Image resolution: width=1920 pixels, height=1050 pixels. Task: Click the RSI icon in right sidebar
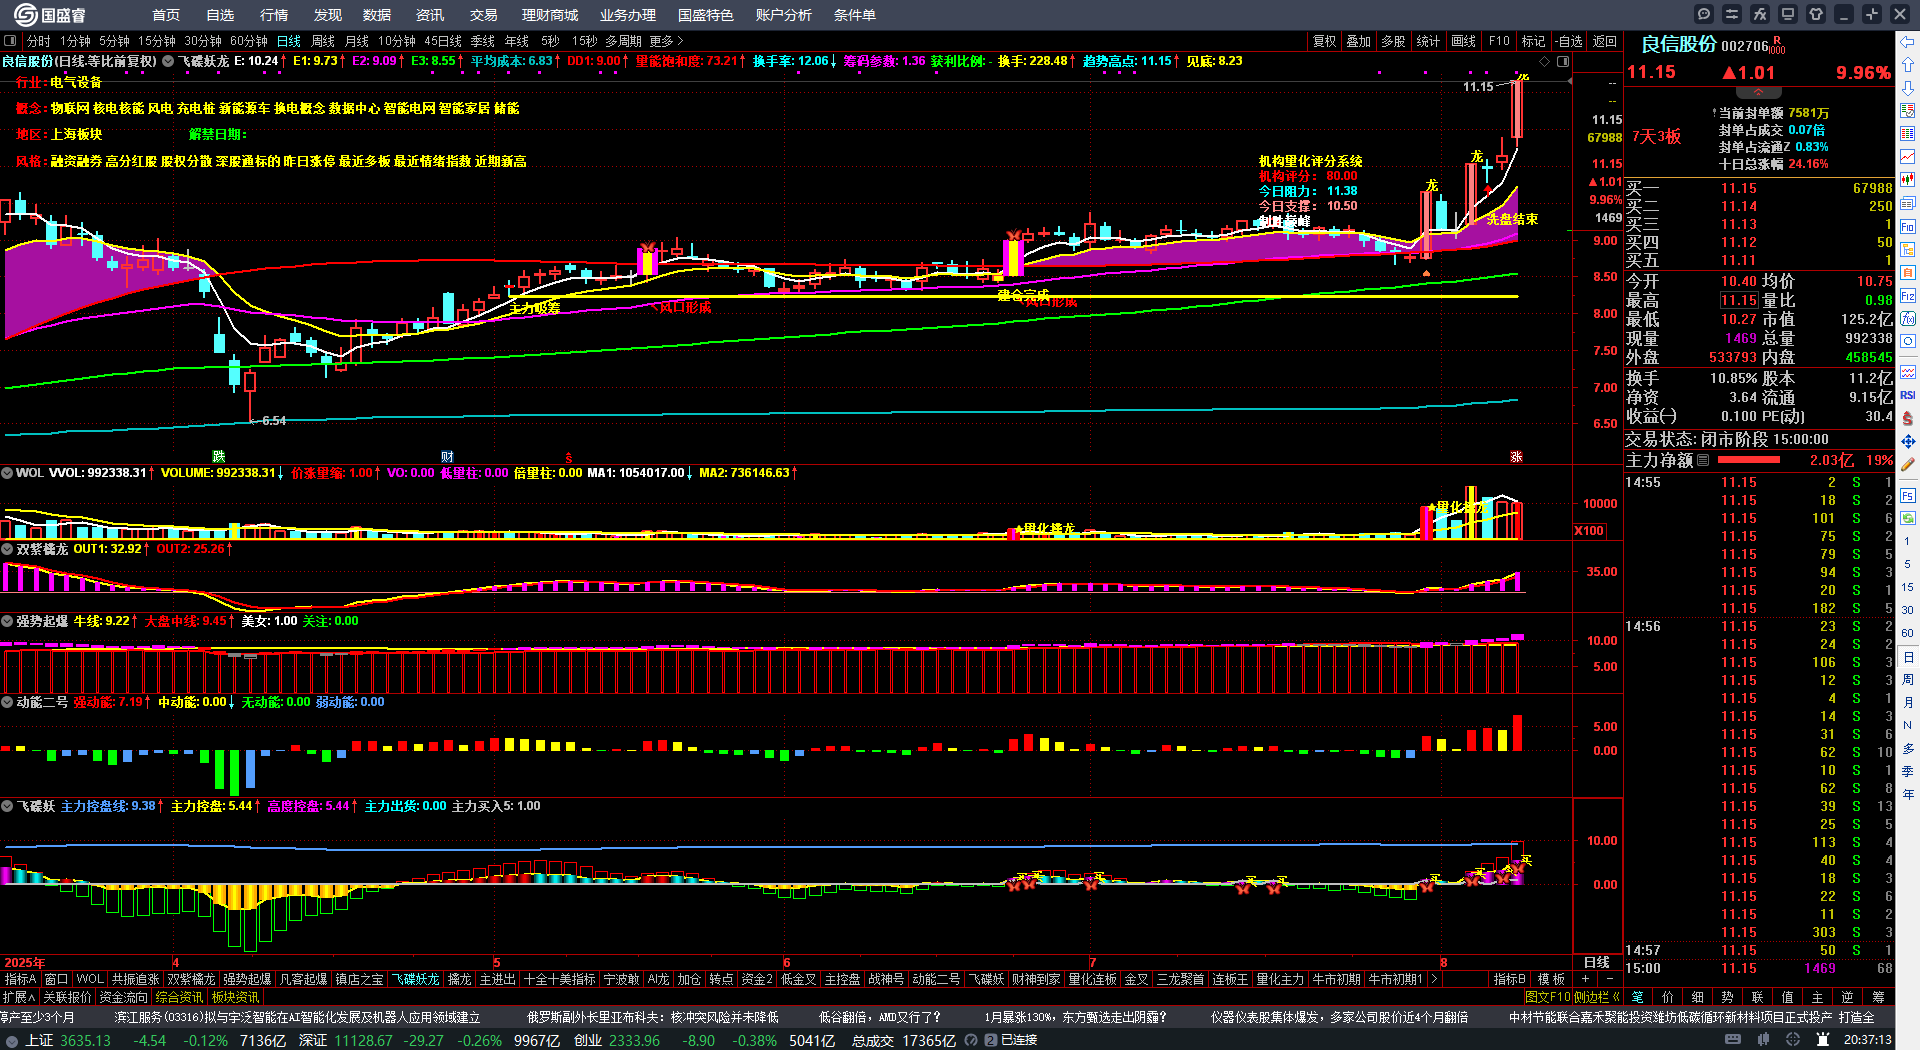tap(1908, 395)
